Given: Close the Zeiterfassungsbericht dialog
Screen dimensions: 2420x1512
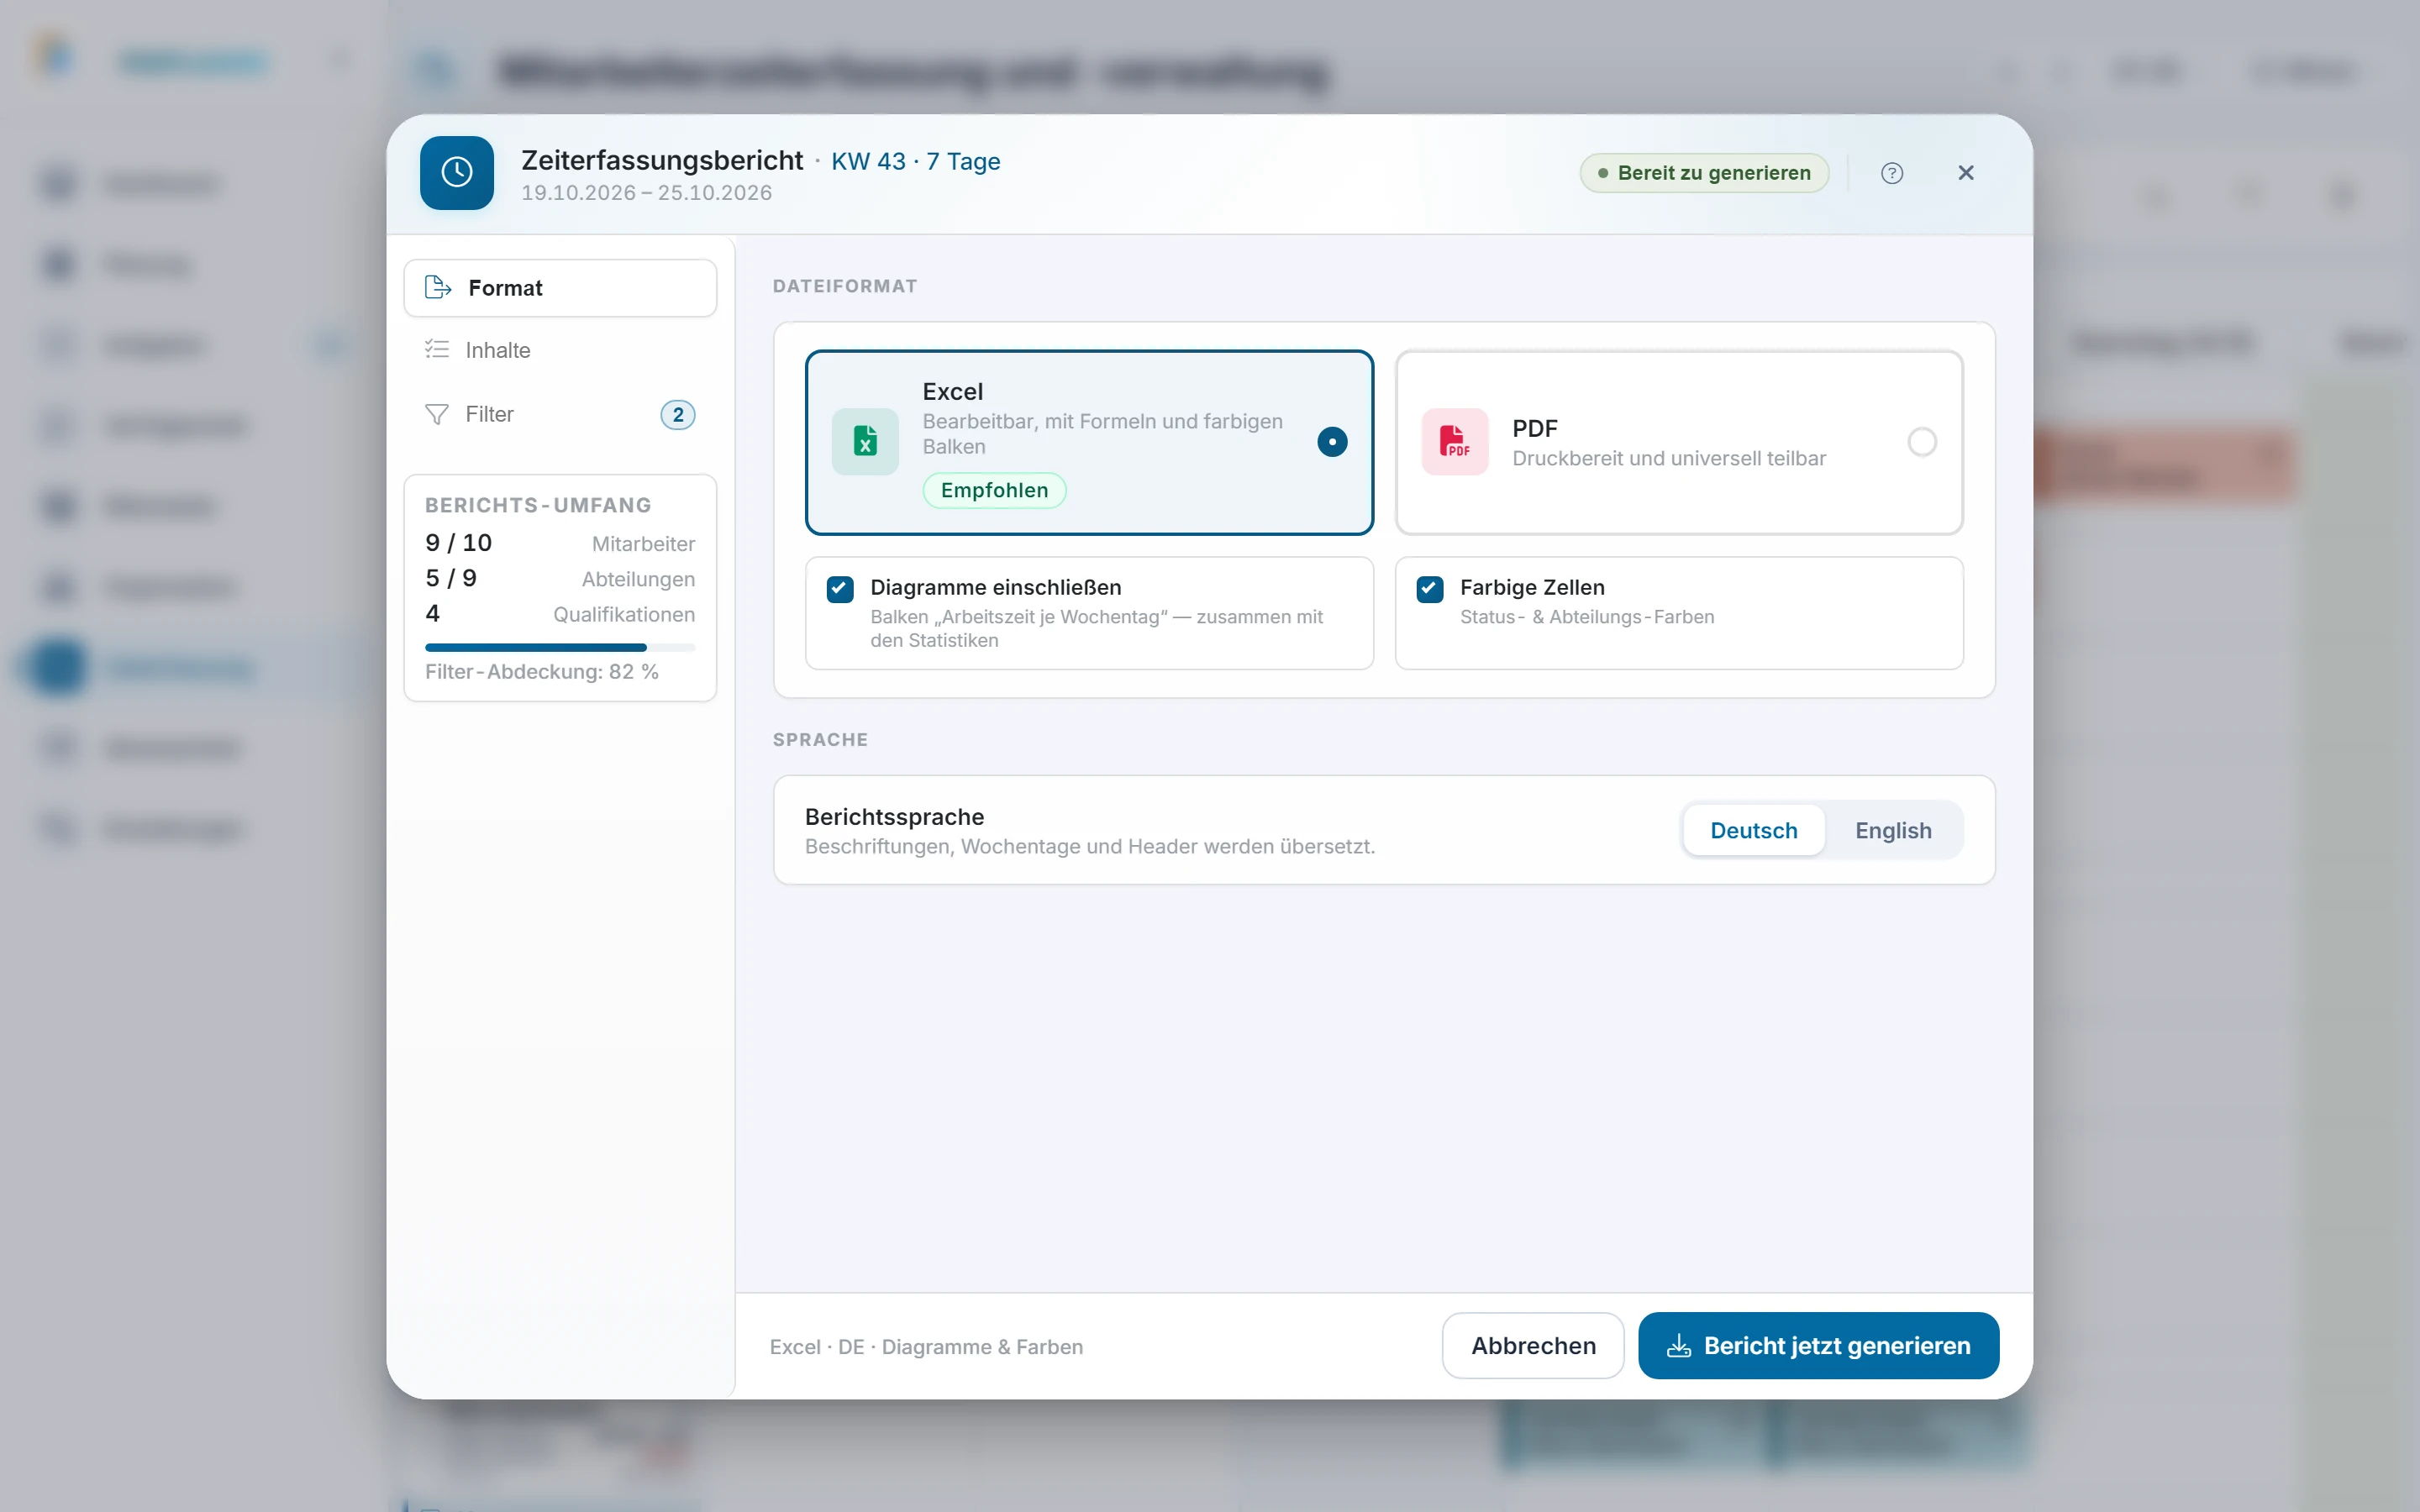Looking at the screenshot, I should pos(1965,173).
